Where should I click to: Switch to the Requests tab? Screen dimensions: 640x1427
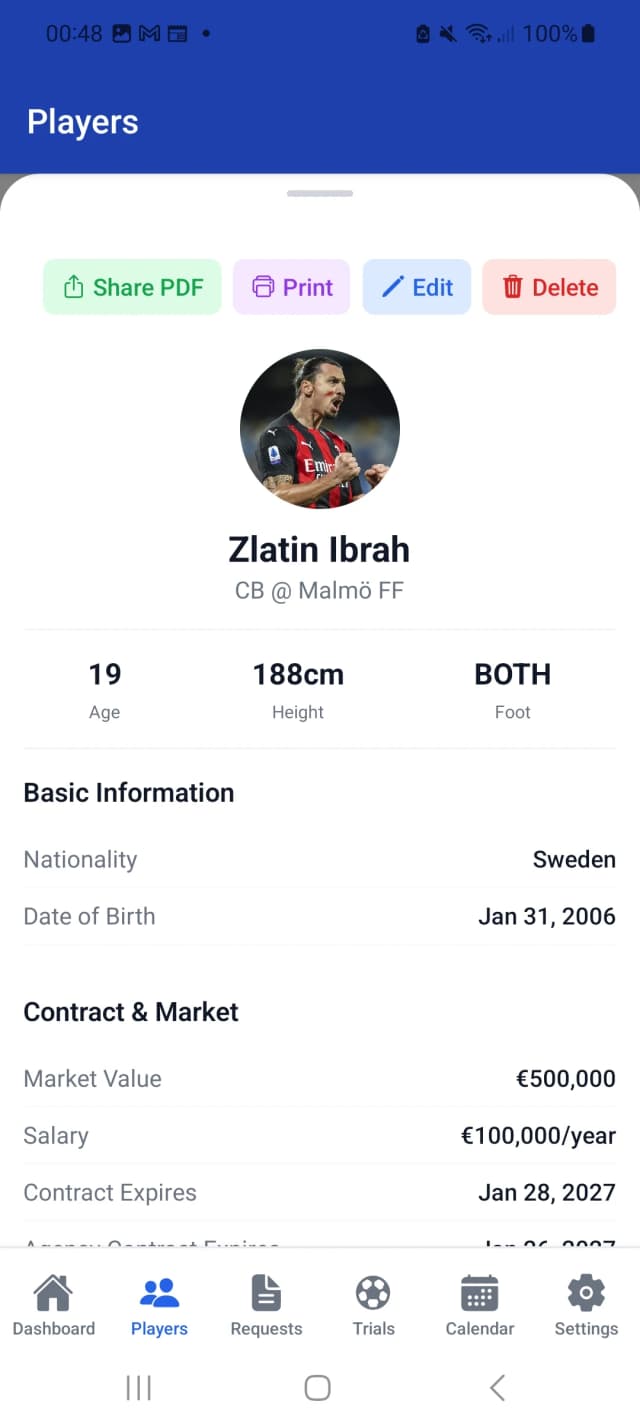pos(265,1303)
